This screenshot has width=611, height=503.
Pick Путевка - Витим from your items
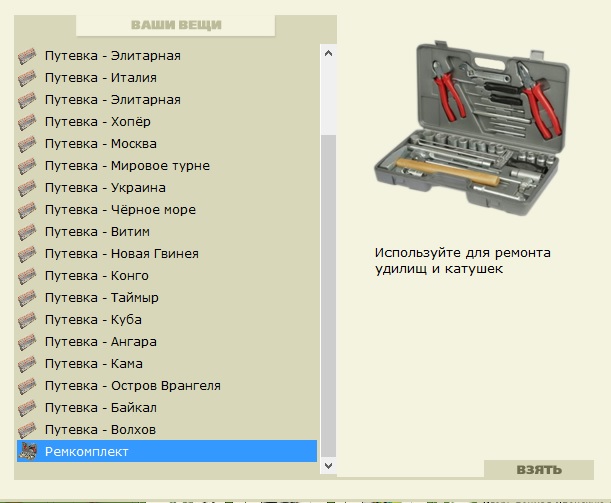coord(167,232)
